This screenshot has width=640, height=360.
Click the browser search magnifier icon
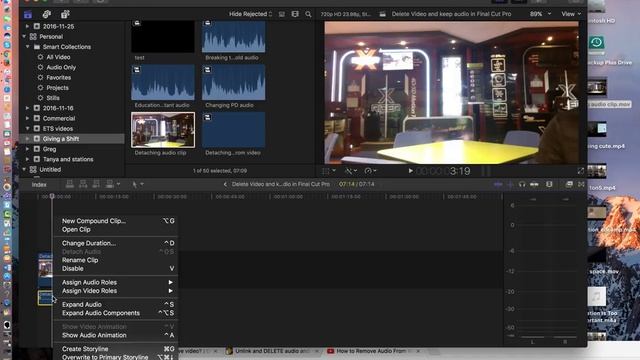308,14
